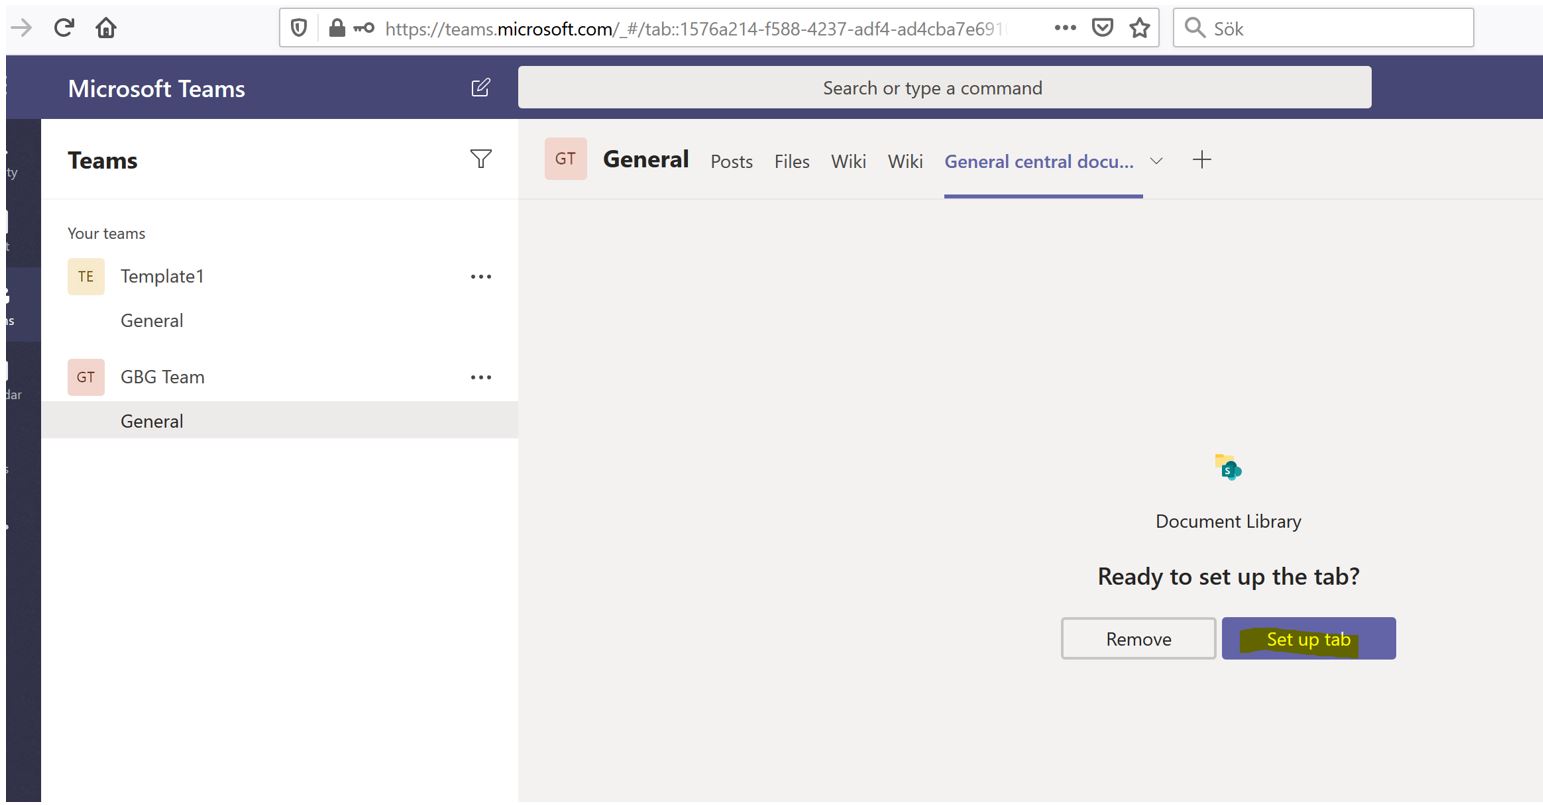The width and height of the screenshot is (1543, 805).
Task: Select the TE avatar for Template1 team
Action: (x=85, y=276)
